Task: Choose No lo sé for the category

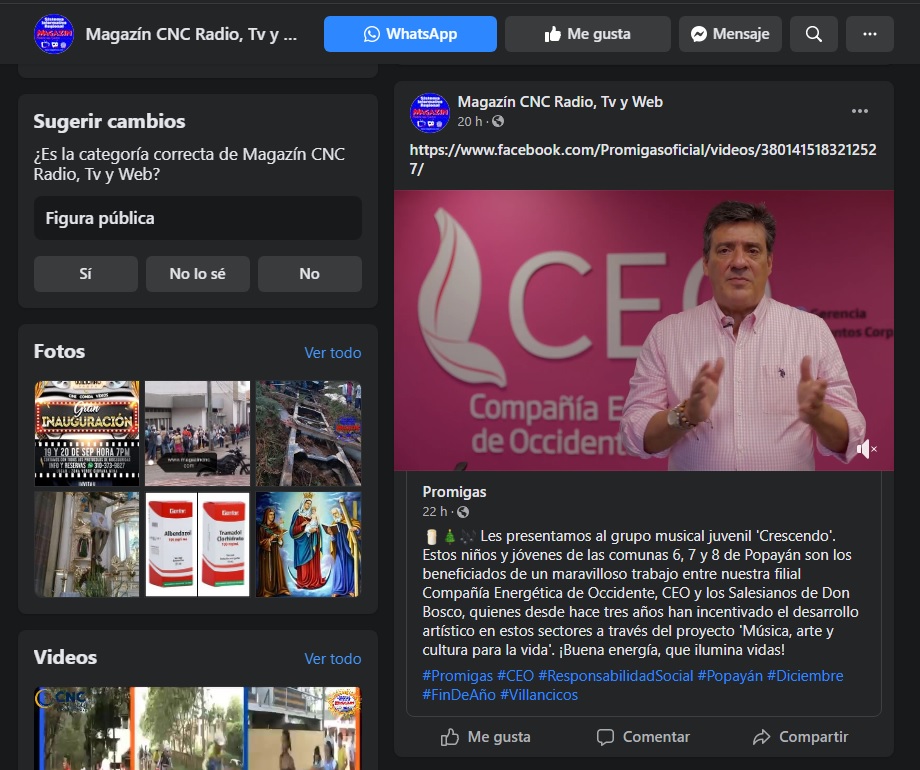Action: (198, 273)
